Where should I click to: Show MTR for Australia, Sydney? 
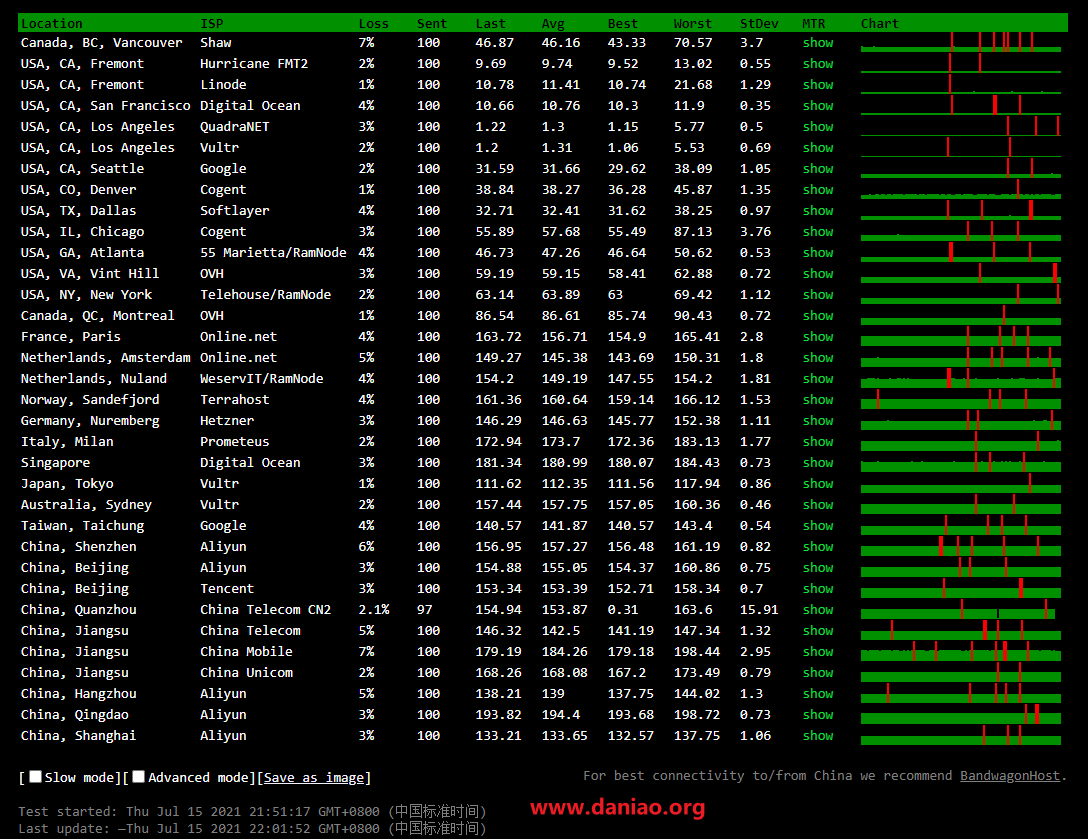(x=817, y=504)
